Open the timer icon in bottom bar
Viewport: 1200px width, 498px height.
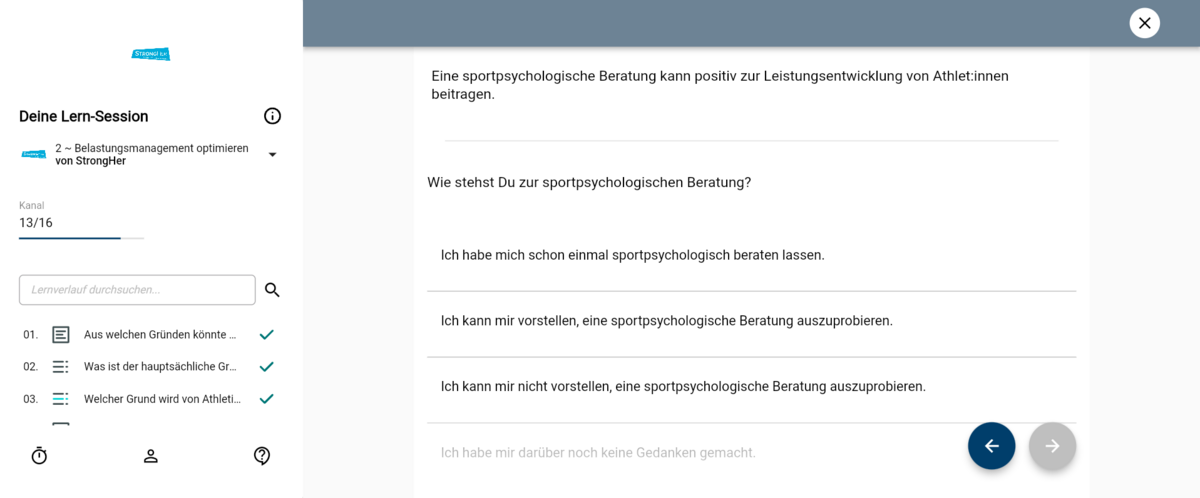(x=39, y=456)
